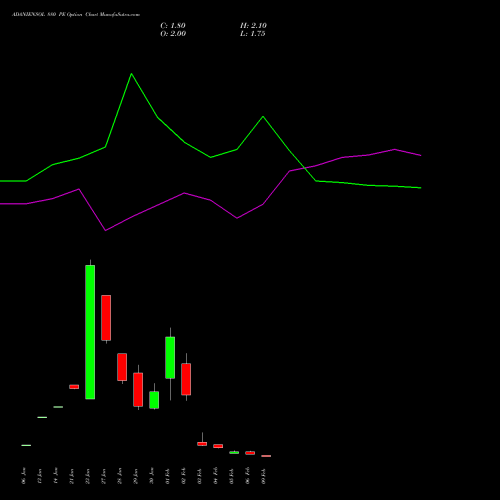Click the '04 Feb' date axis label
500x500 pixels.
[x=216, y=476]
